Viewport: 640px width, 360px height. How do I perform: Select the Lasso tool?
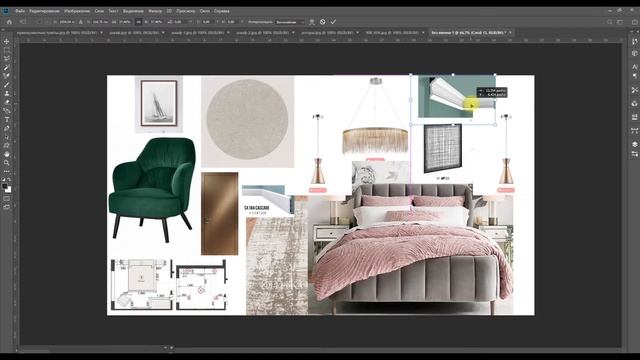pos(7,59)
